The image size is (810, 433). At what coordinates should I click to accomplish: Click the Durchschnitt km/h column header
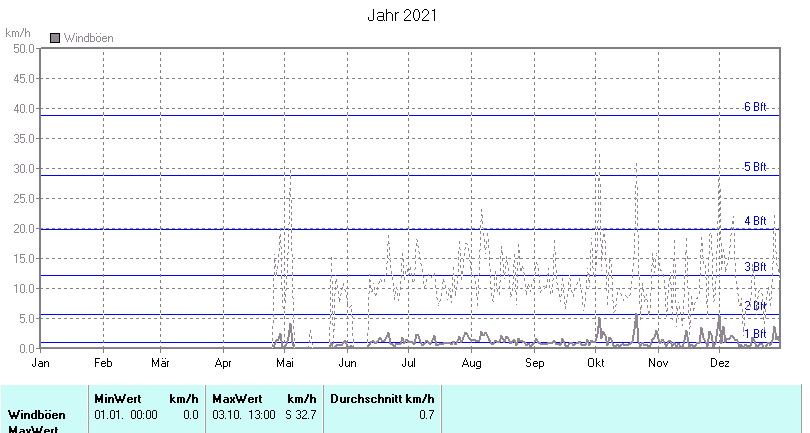pyautogui.click(x=382, y=398)
